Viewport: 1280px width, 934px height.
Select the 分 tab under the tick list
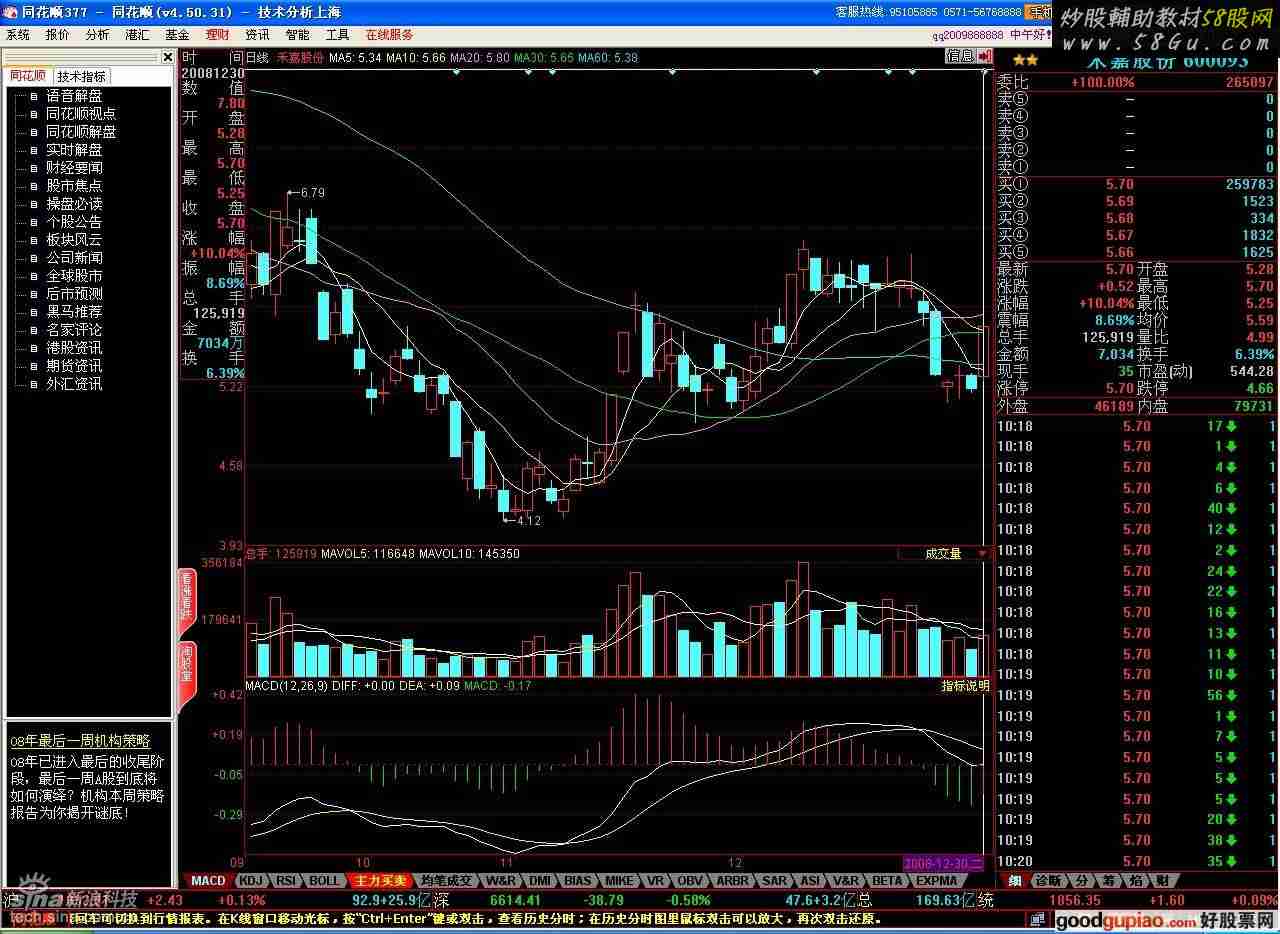1081,881
